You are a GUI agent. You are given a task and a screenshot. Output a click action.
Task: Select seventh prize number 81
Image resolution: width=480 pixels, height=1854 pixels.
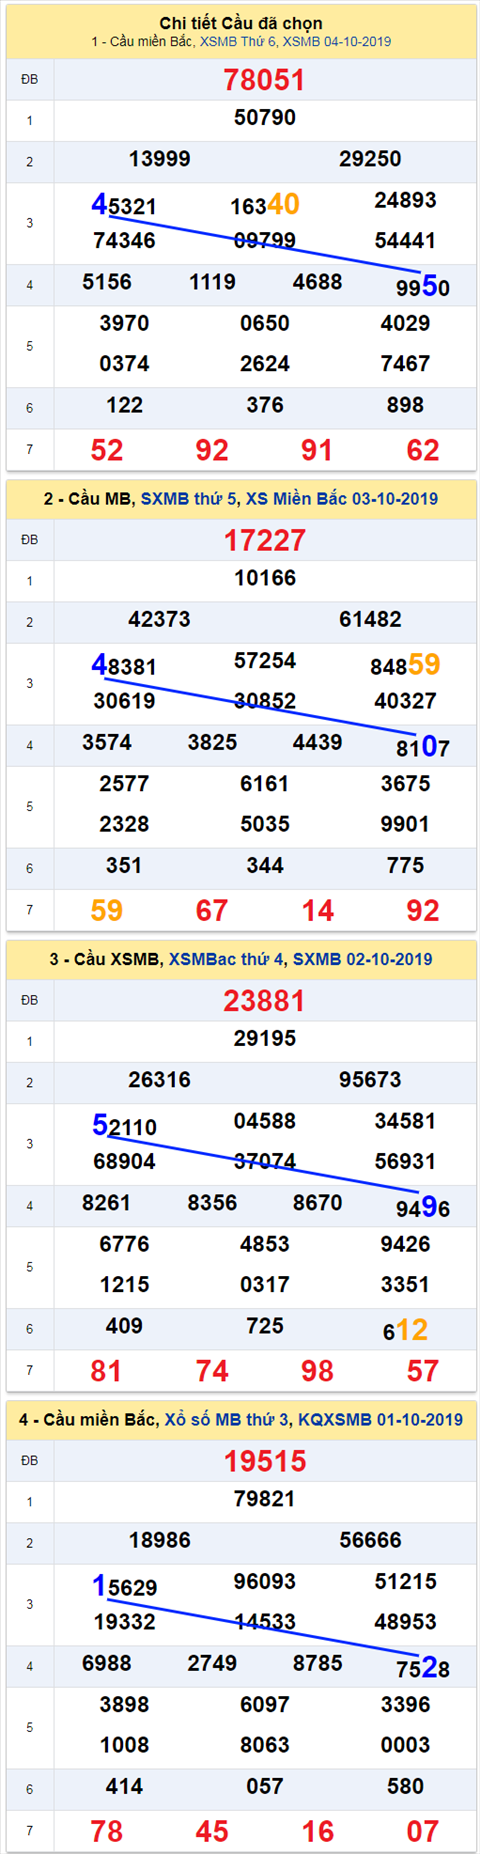pyautogui.click(x=107, y=1371)
